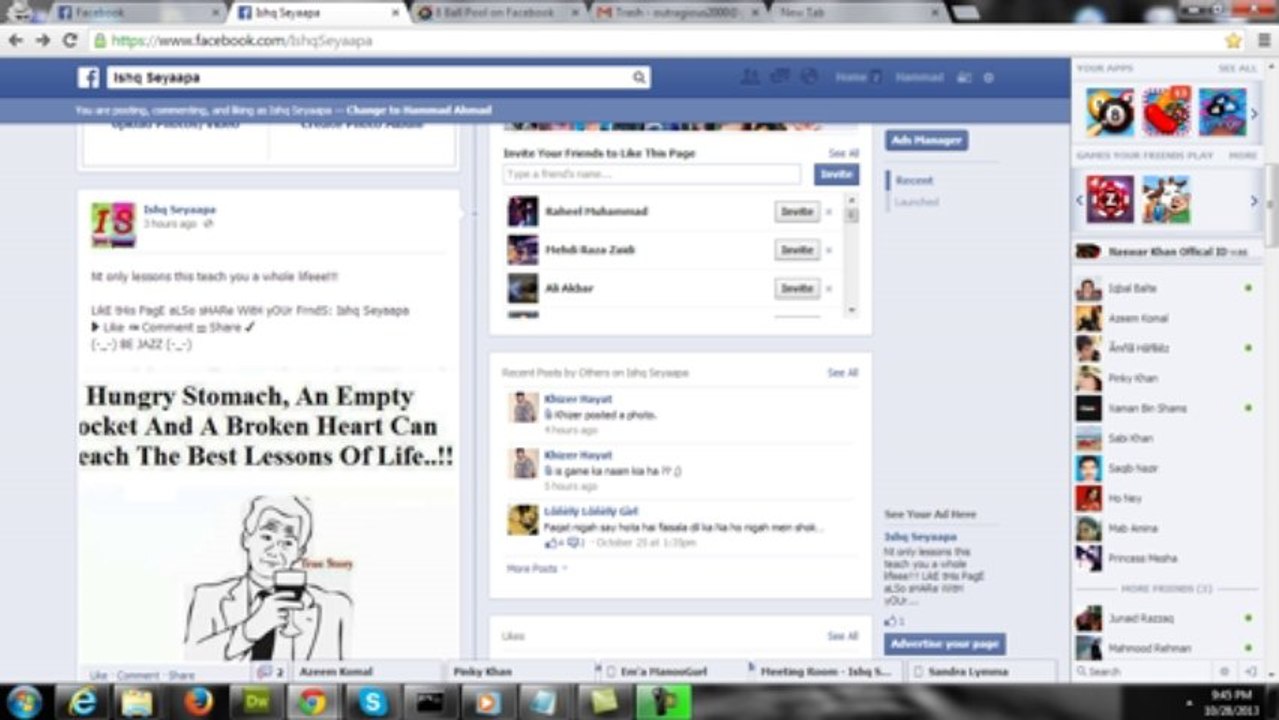Open chat with Iqbal Balte

pos(1165,289)
